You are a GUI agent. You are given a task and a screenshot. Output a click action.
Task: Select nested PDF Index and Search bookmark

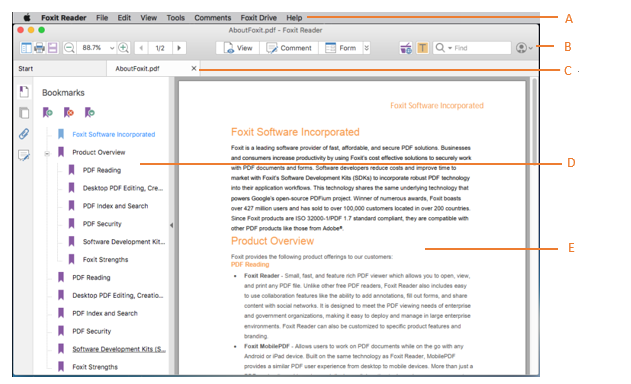coord(115,206)
